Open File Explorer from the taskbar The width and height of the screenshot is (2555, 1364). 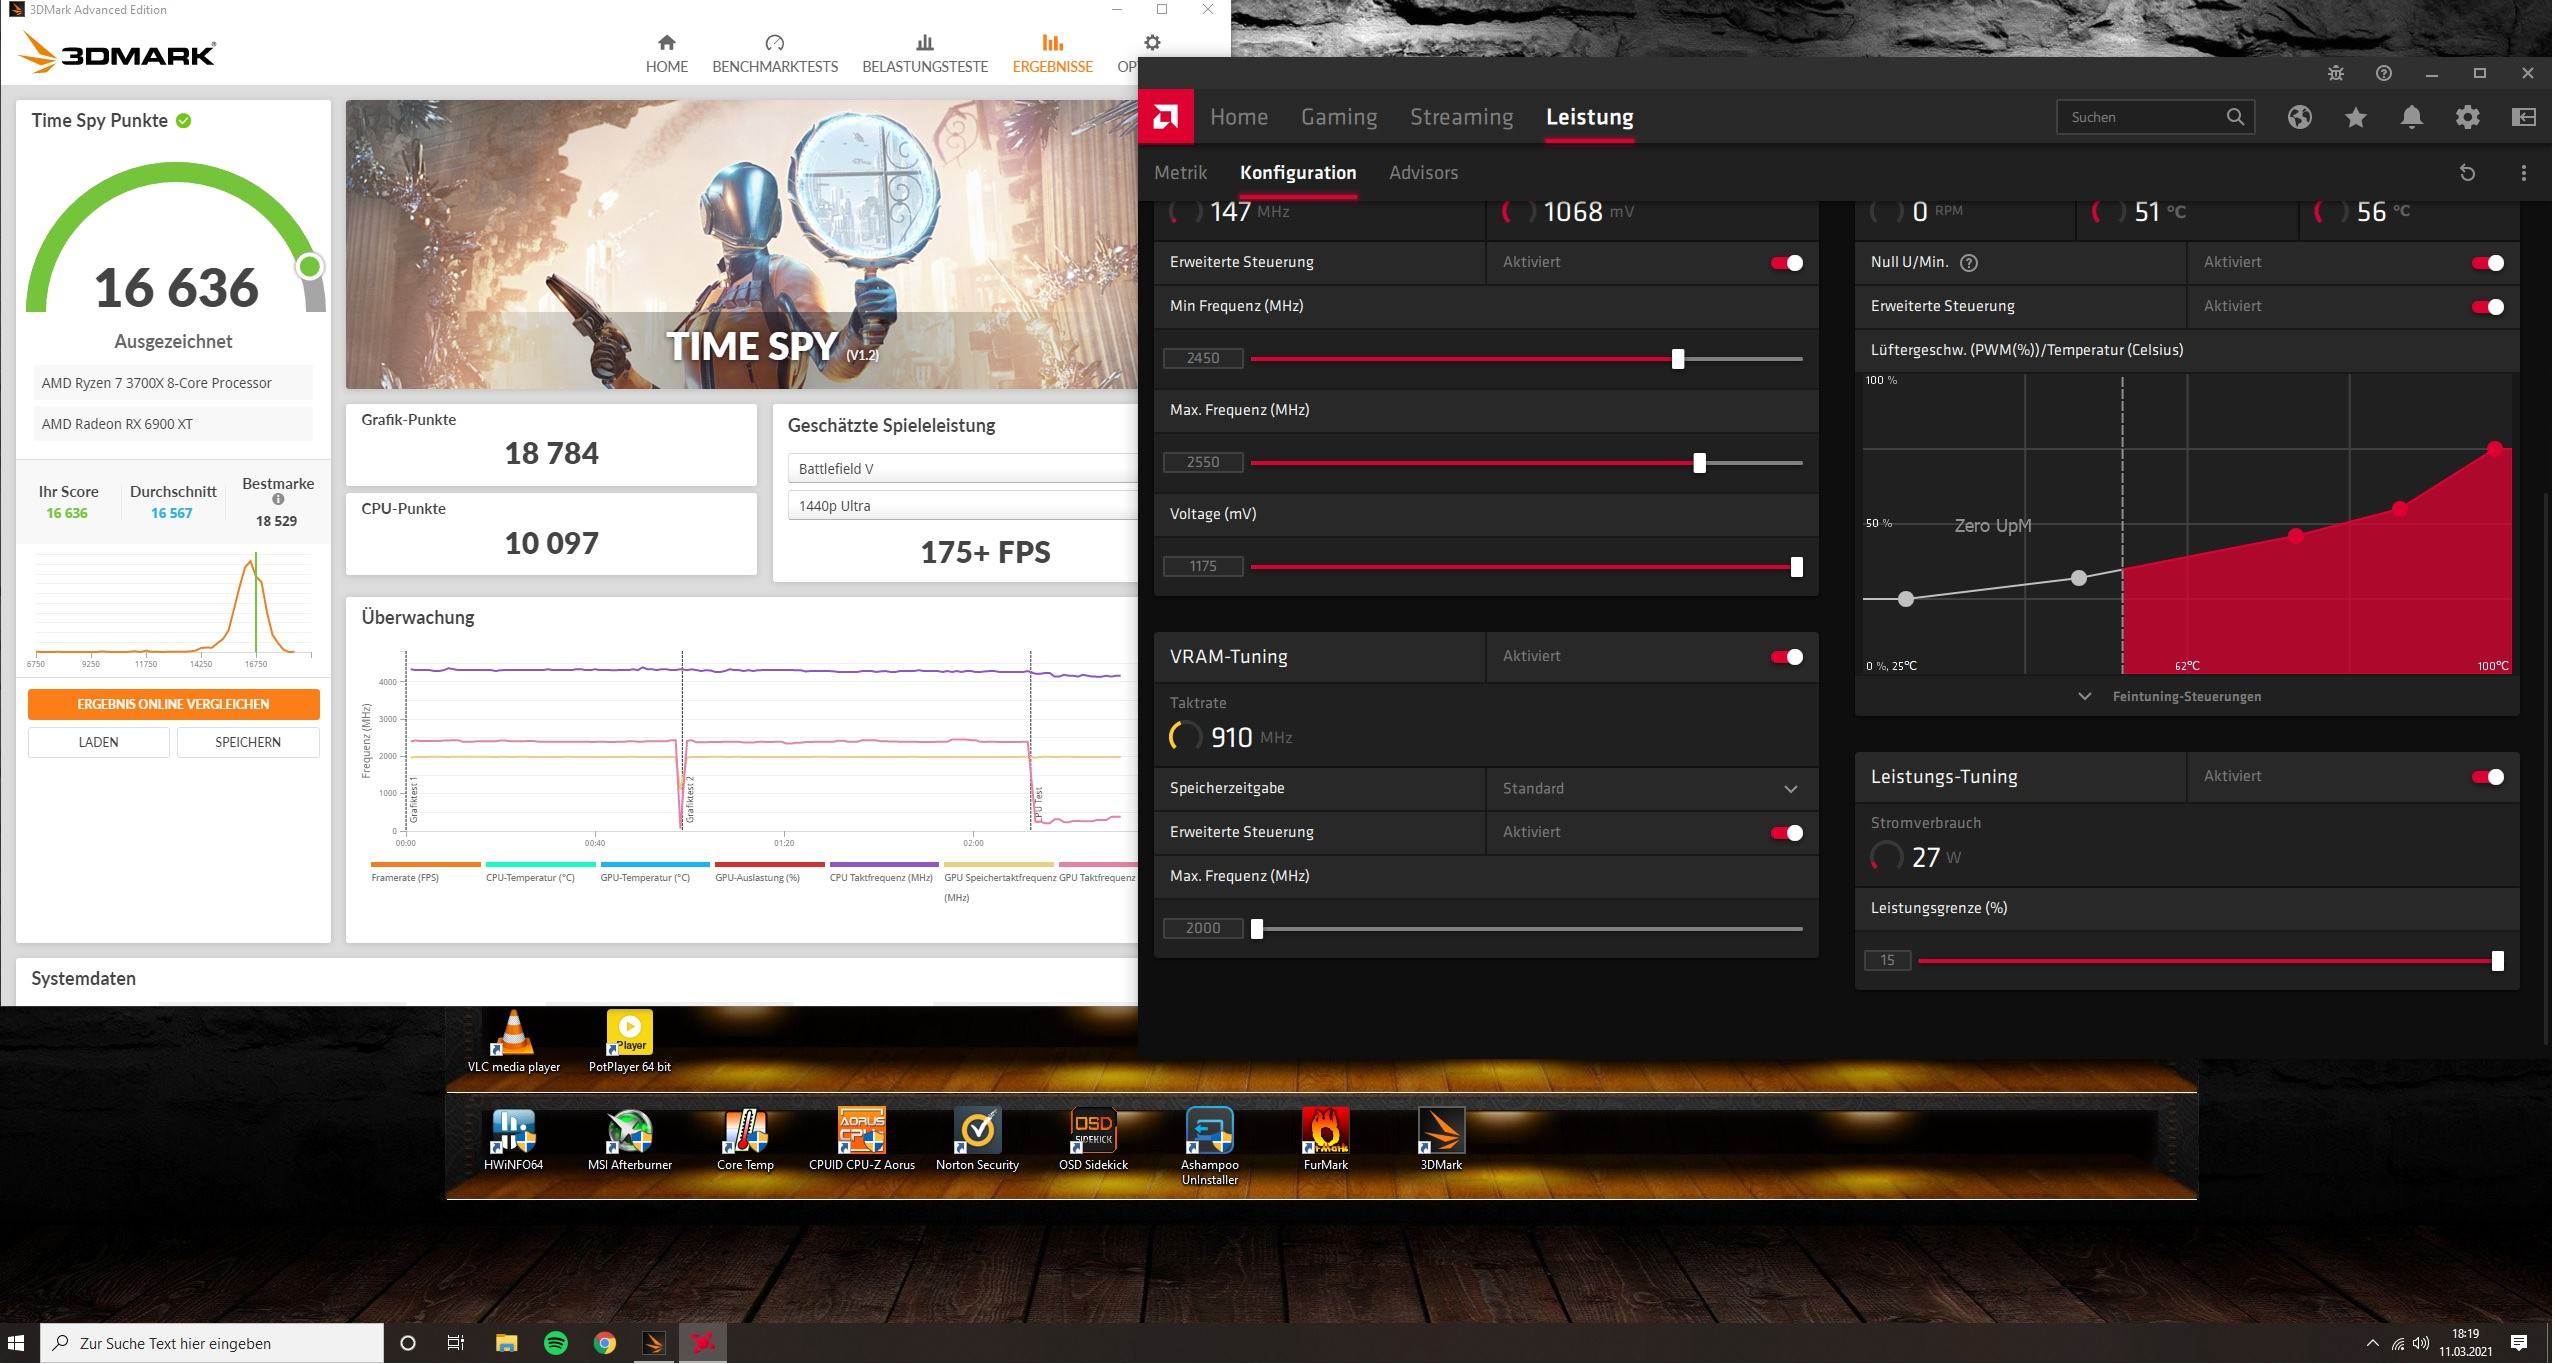(507, 1342)
